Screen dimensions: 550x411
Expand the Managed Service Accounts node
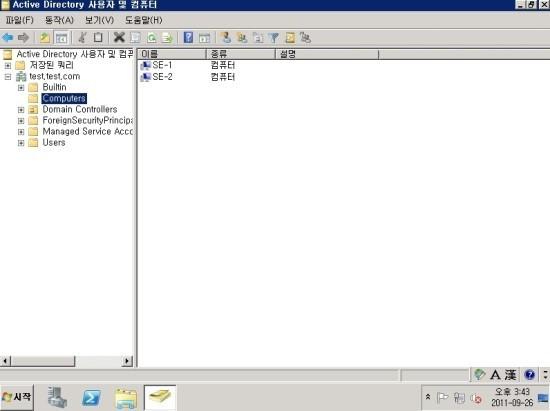(21, 132)
